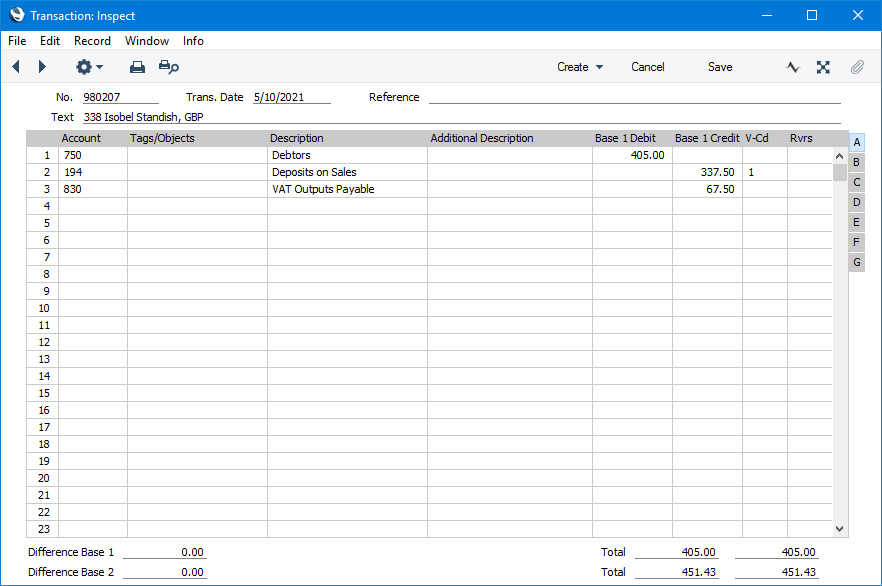Select flip tab D
Viewport: 882px width, 586px height.
pyautogui.click(x=857, y=202)
